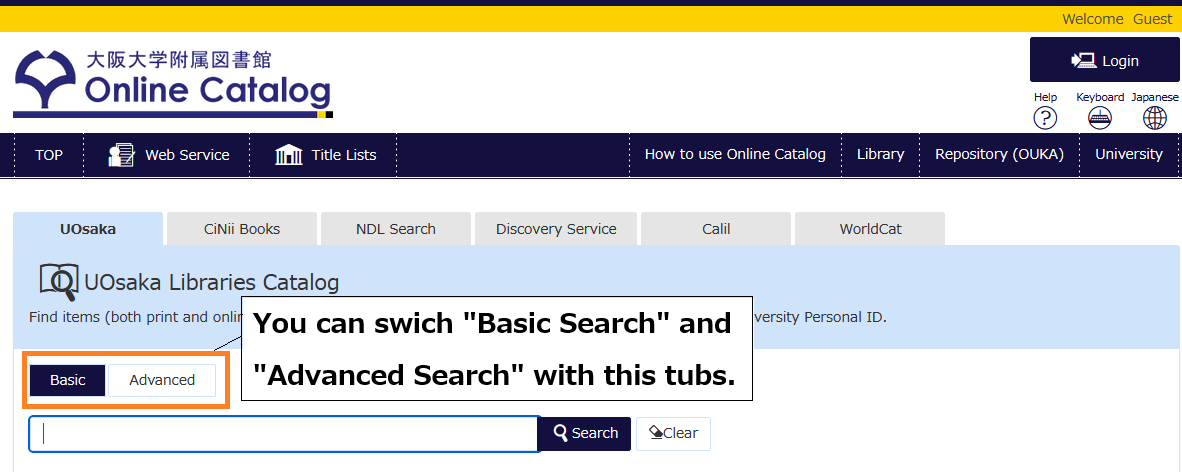Open Repository (OUKA) link
1182x472 pixels.
[x=999, y=154]
